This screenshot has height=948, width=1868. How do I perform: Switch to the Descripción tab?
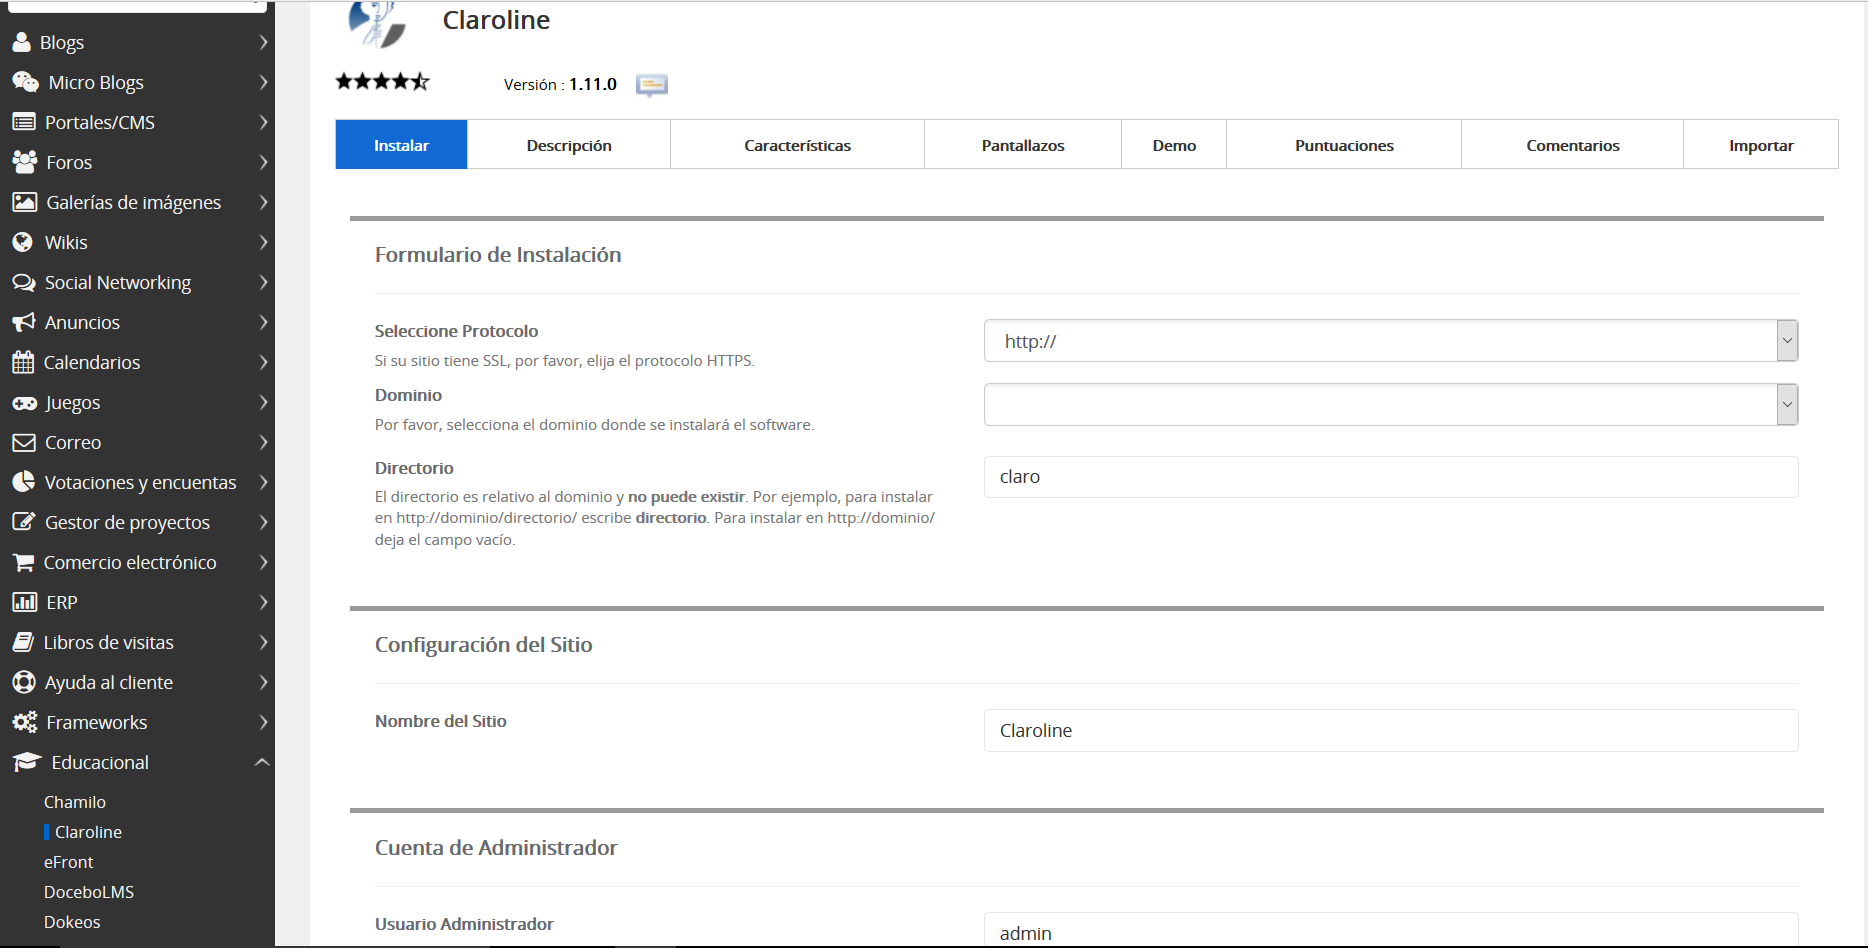[568, 145]
